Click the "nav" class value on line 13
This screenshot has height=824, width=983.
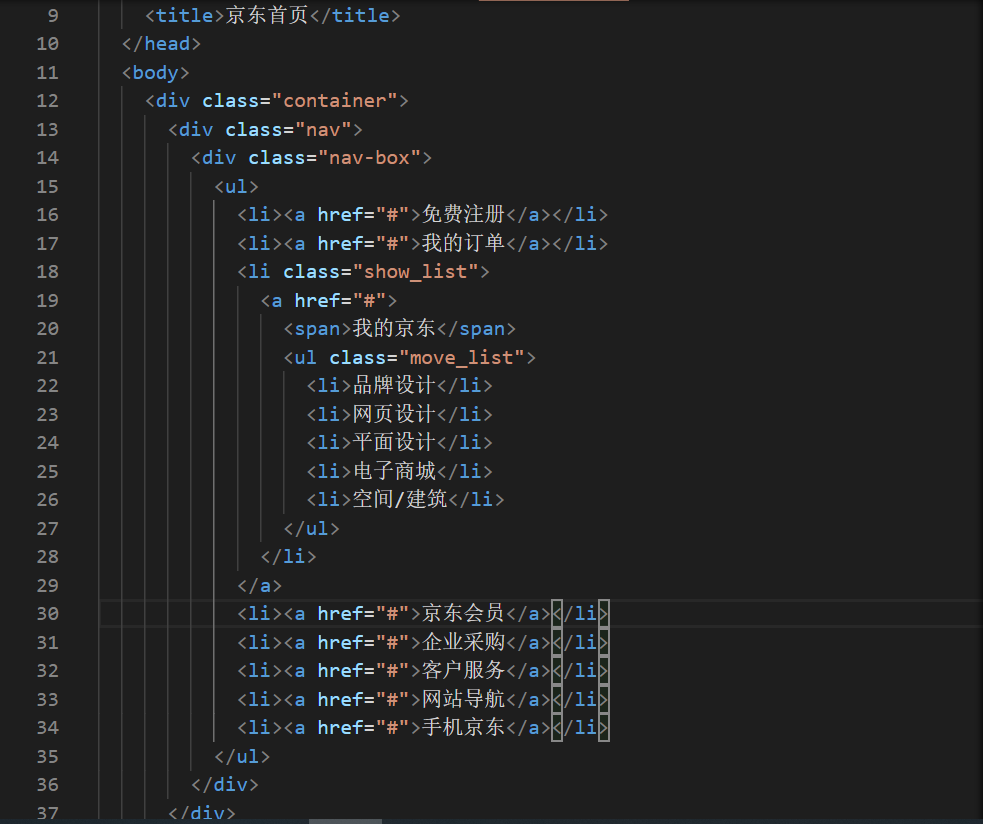[323, 130]
